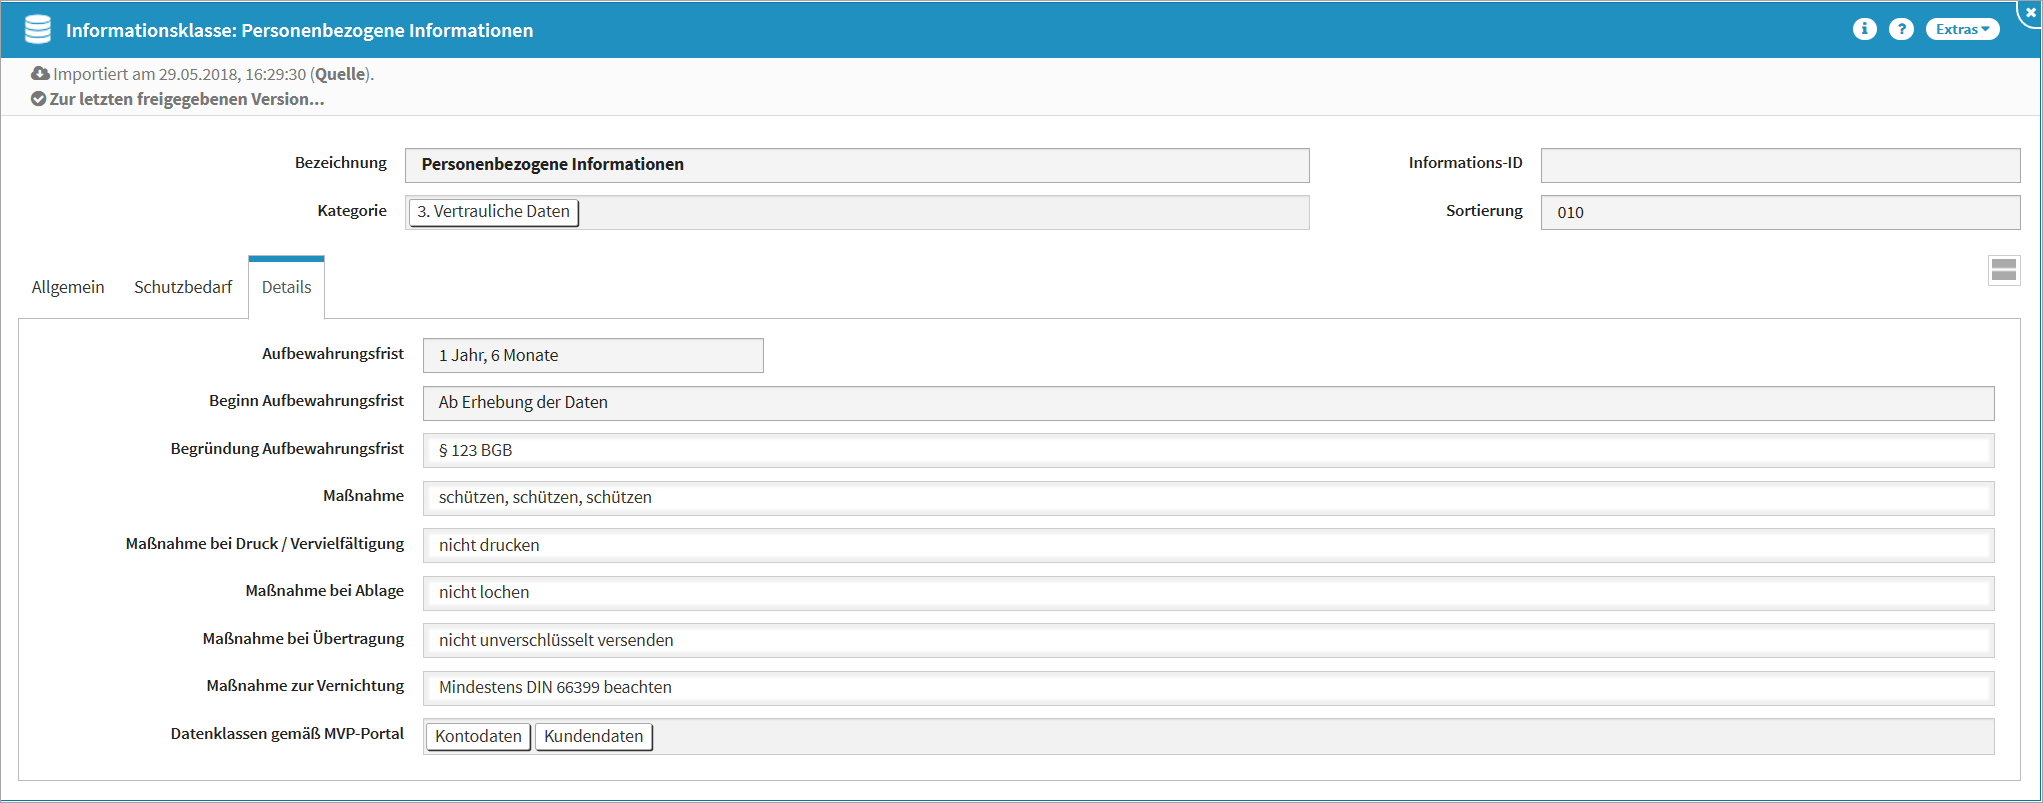Image resolution: width=2043 pixels, height=803 pixels.
Task: Toggle the layout view icon above panel
Action: 2003,270
